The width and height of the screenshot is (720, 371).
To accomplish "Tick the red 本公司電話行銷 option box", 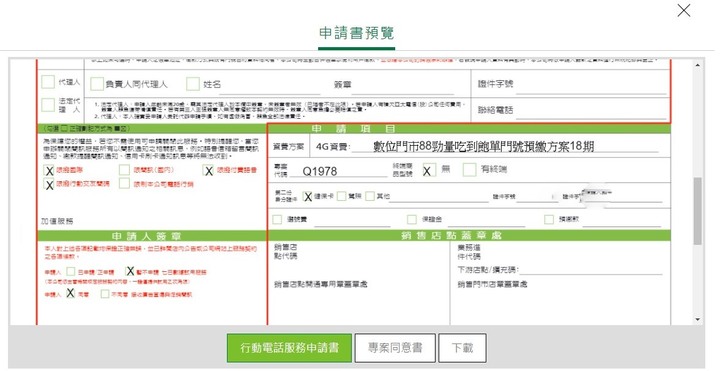I will (x=124, y=184).
